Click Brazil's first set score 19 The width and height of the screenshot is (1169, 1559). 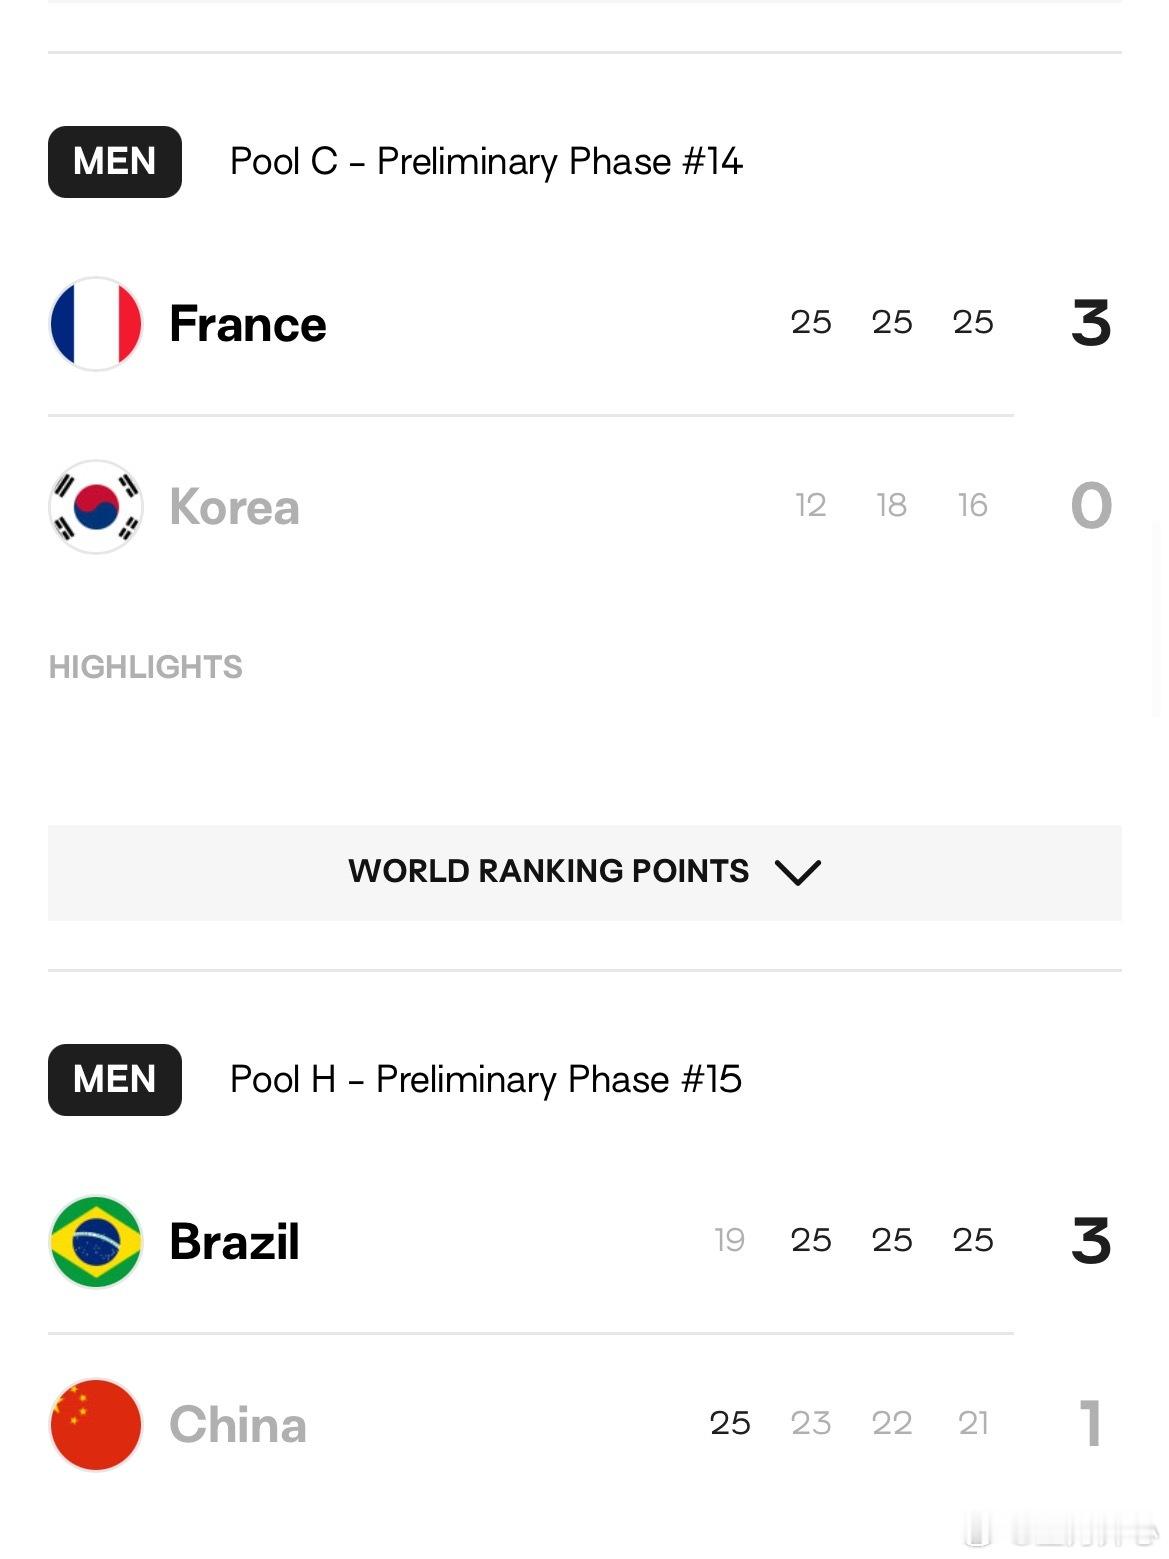pyautogui.click(x=730, y=1240)
